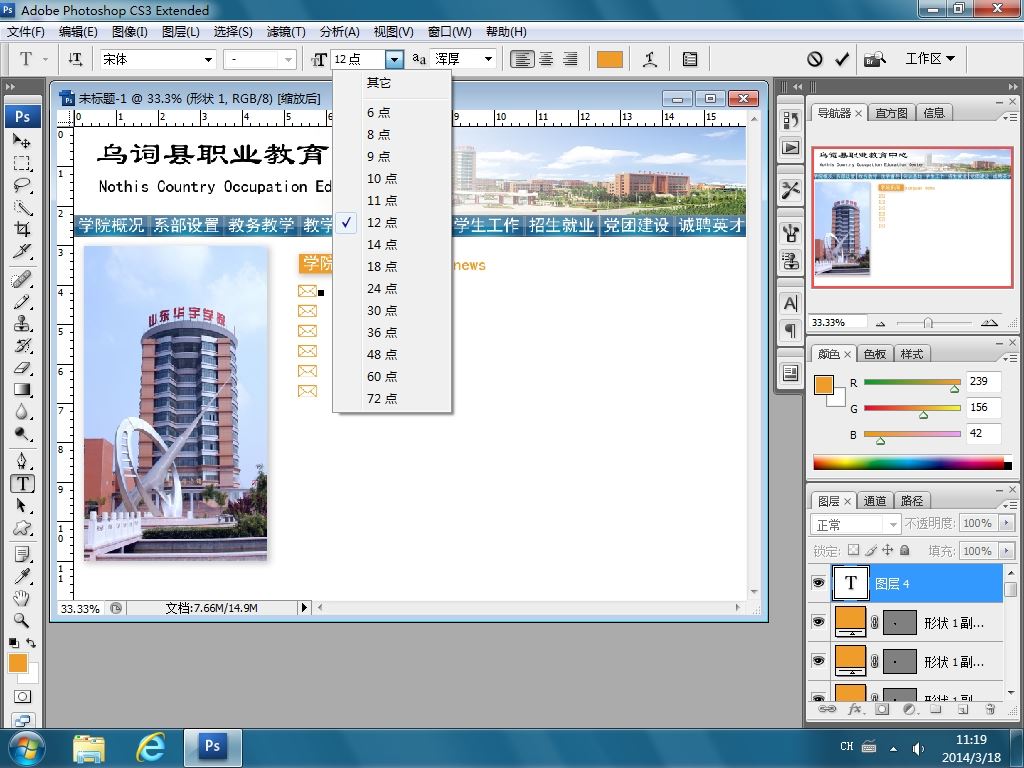Hide the second 形状 1 副本 layer
This screenshot has width=1024, height=768.
(x=818, y=661)
